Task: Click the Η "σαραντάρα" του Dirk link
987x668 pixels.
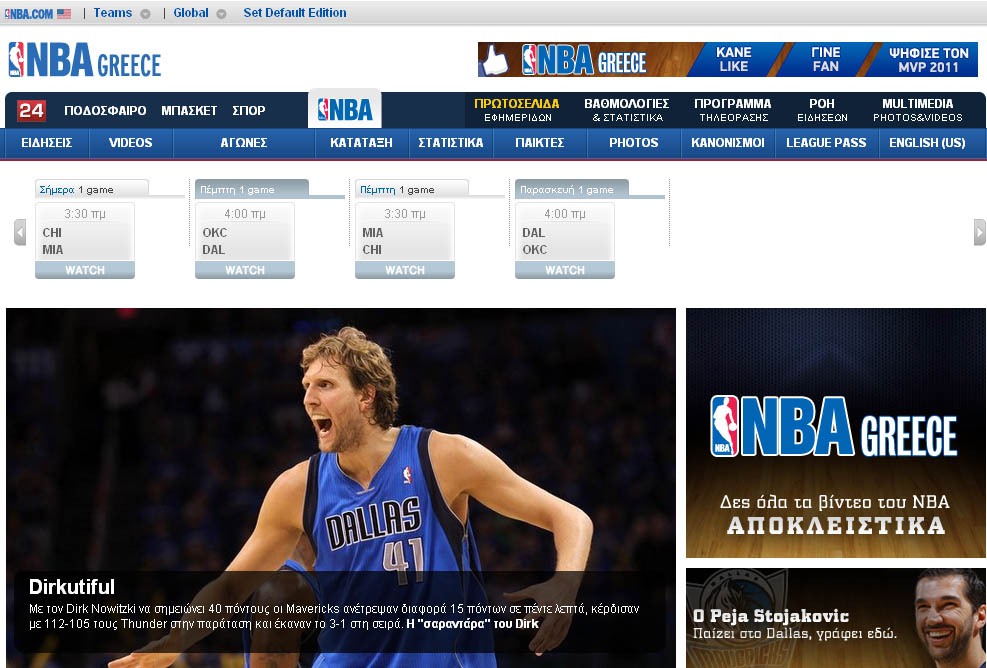Action: [473, 624]
